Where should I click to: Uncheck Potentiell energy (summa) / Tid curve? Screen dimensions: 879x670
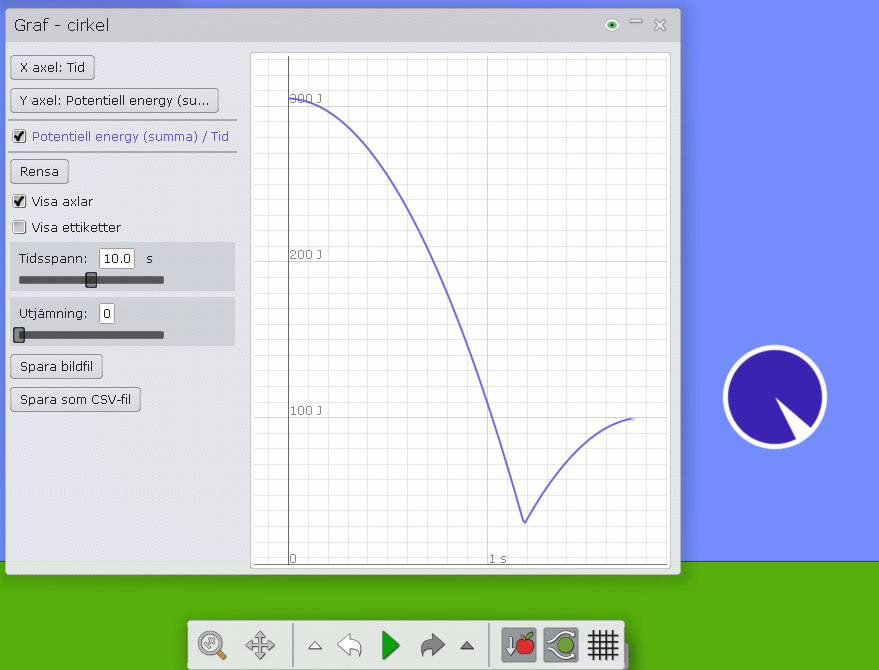pos(19,137)
